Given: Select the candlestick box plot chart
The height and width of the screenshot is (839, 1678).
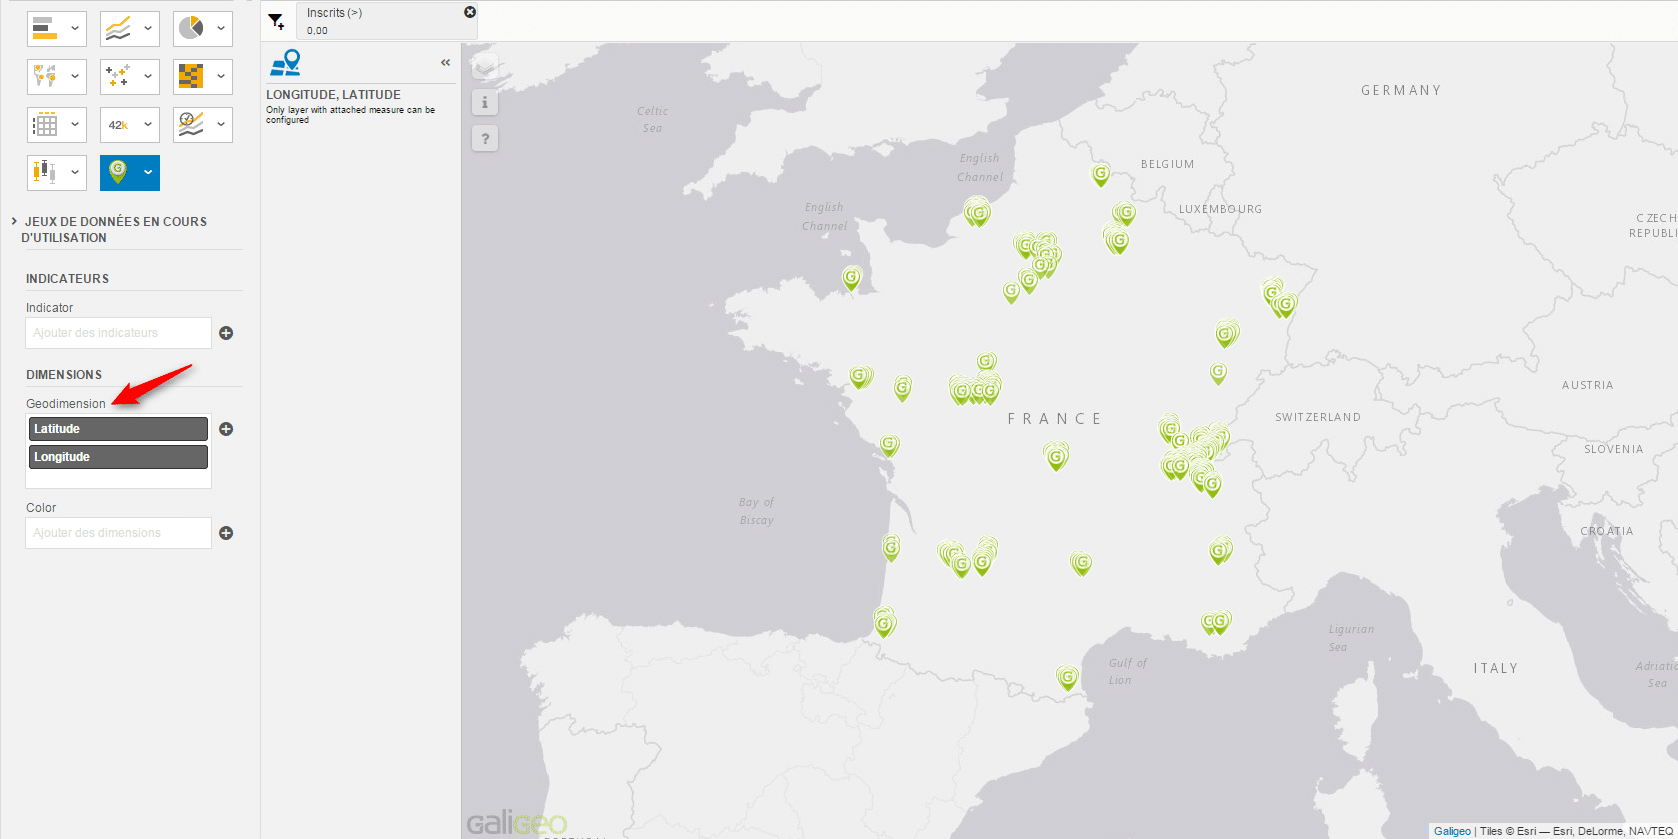Looking at the screenshot, I should click(x=45, y=172).
